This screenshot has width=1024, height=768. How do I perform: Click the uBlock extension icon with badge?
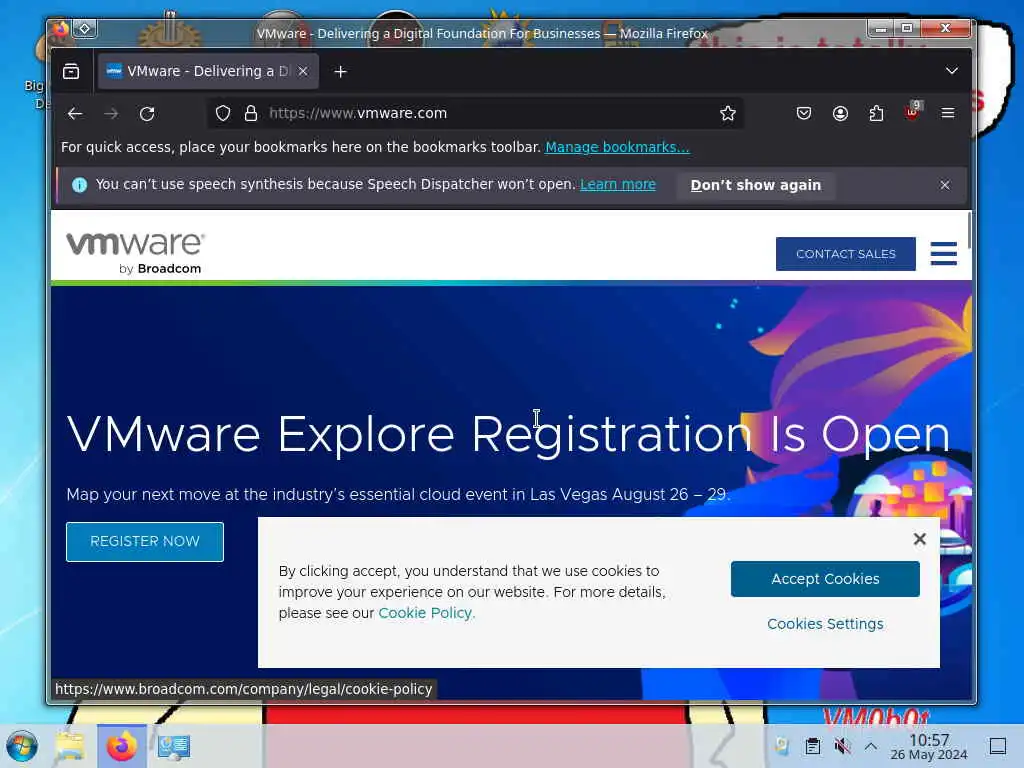pos(912,112)
